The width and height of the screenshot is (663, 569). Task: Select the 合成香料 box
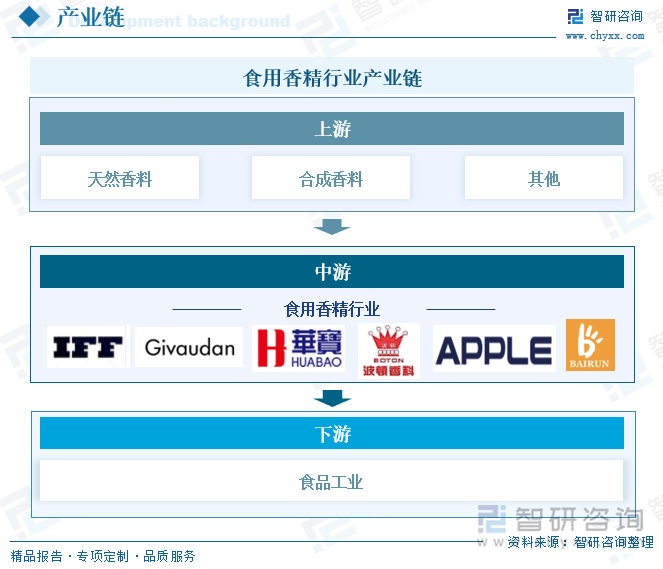pos(331,178)
